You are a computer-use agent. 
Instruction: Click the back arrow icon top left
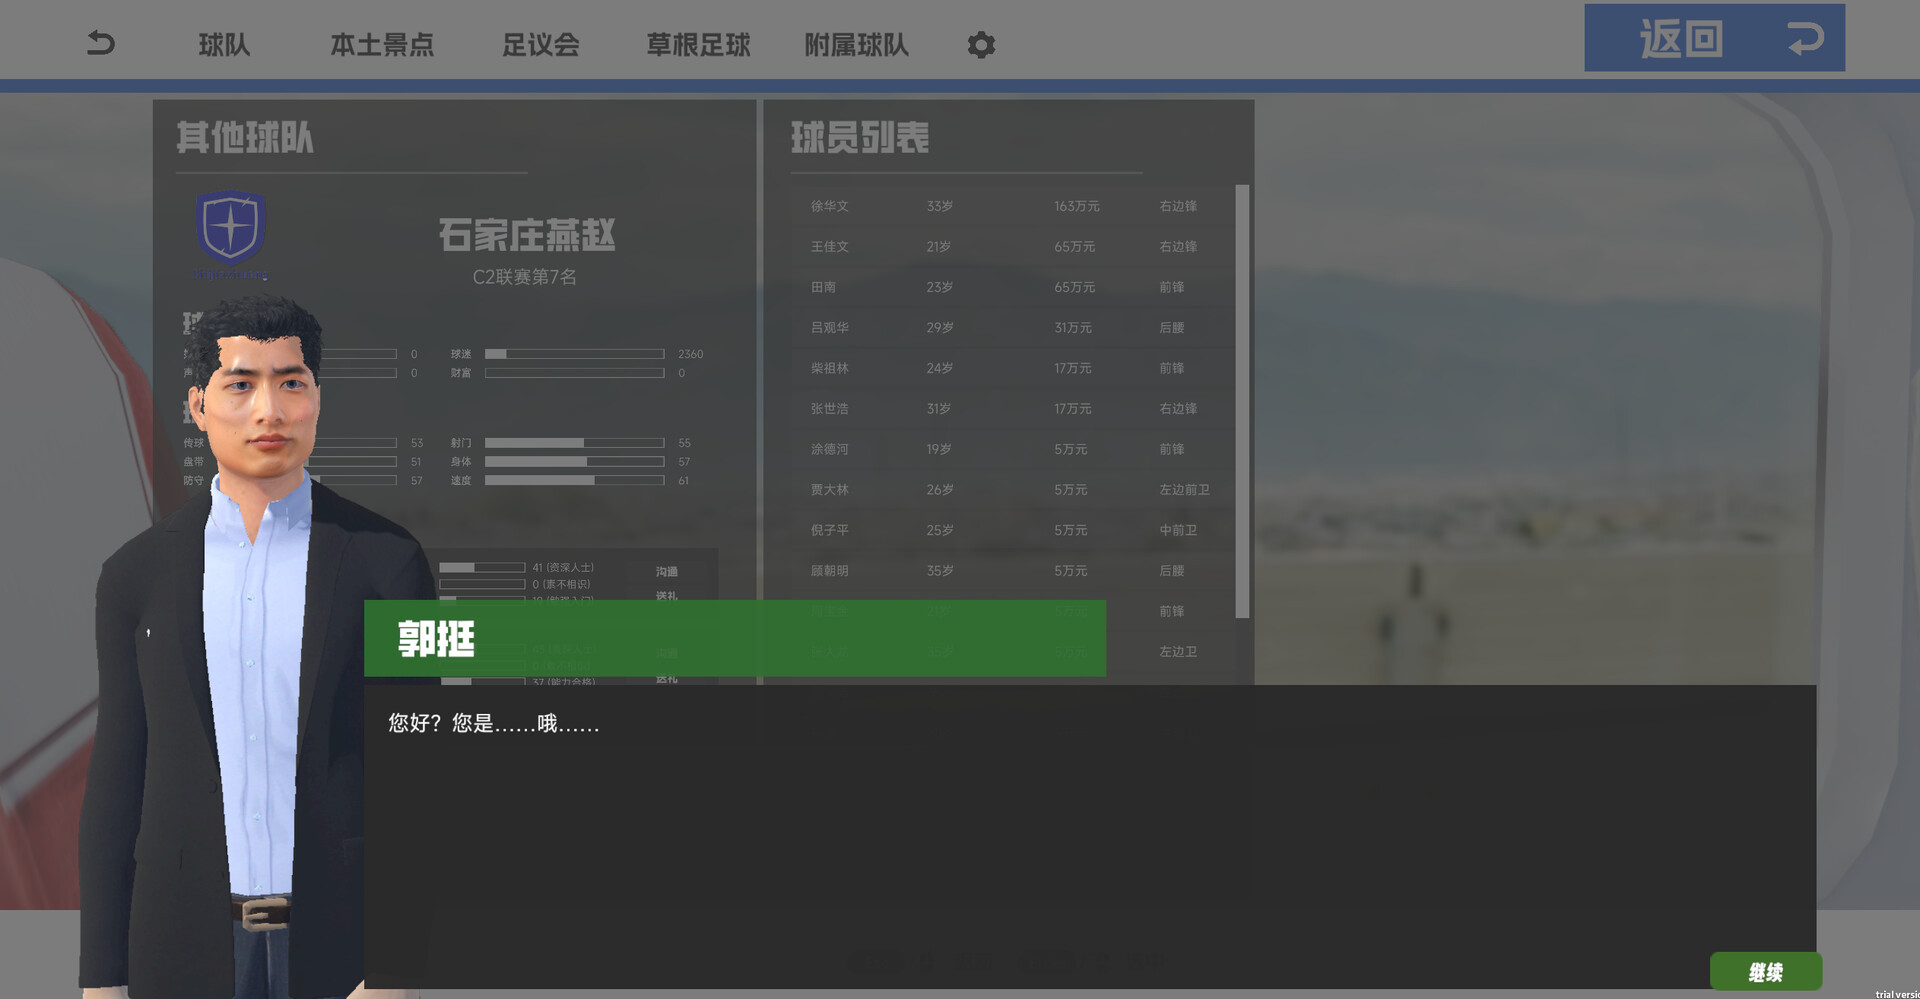(x=98, y=42)
